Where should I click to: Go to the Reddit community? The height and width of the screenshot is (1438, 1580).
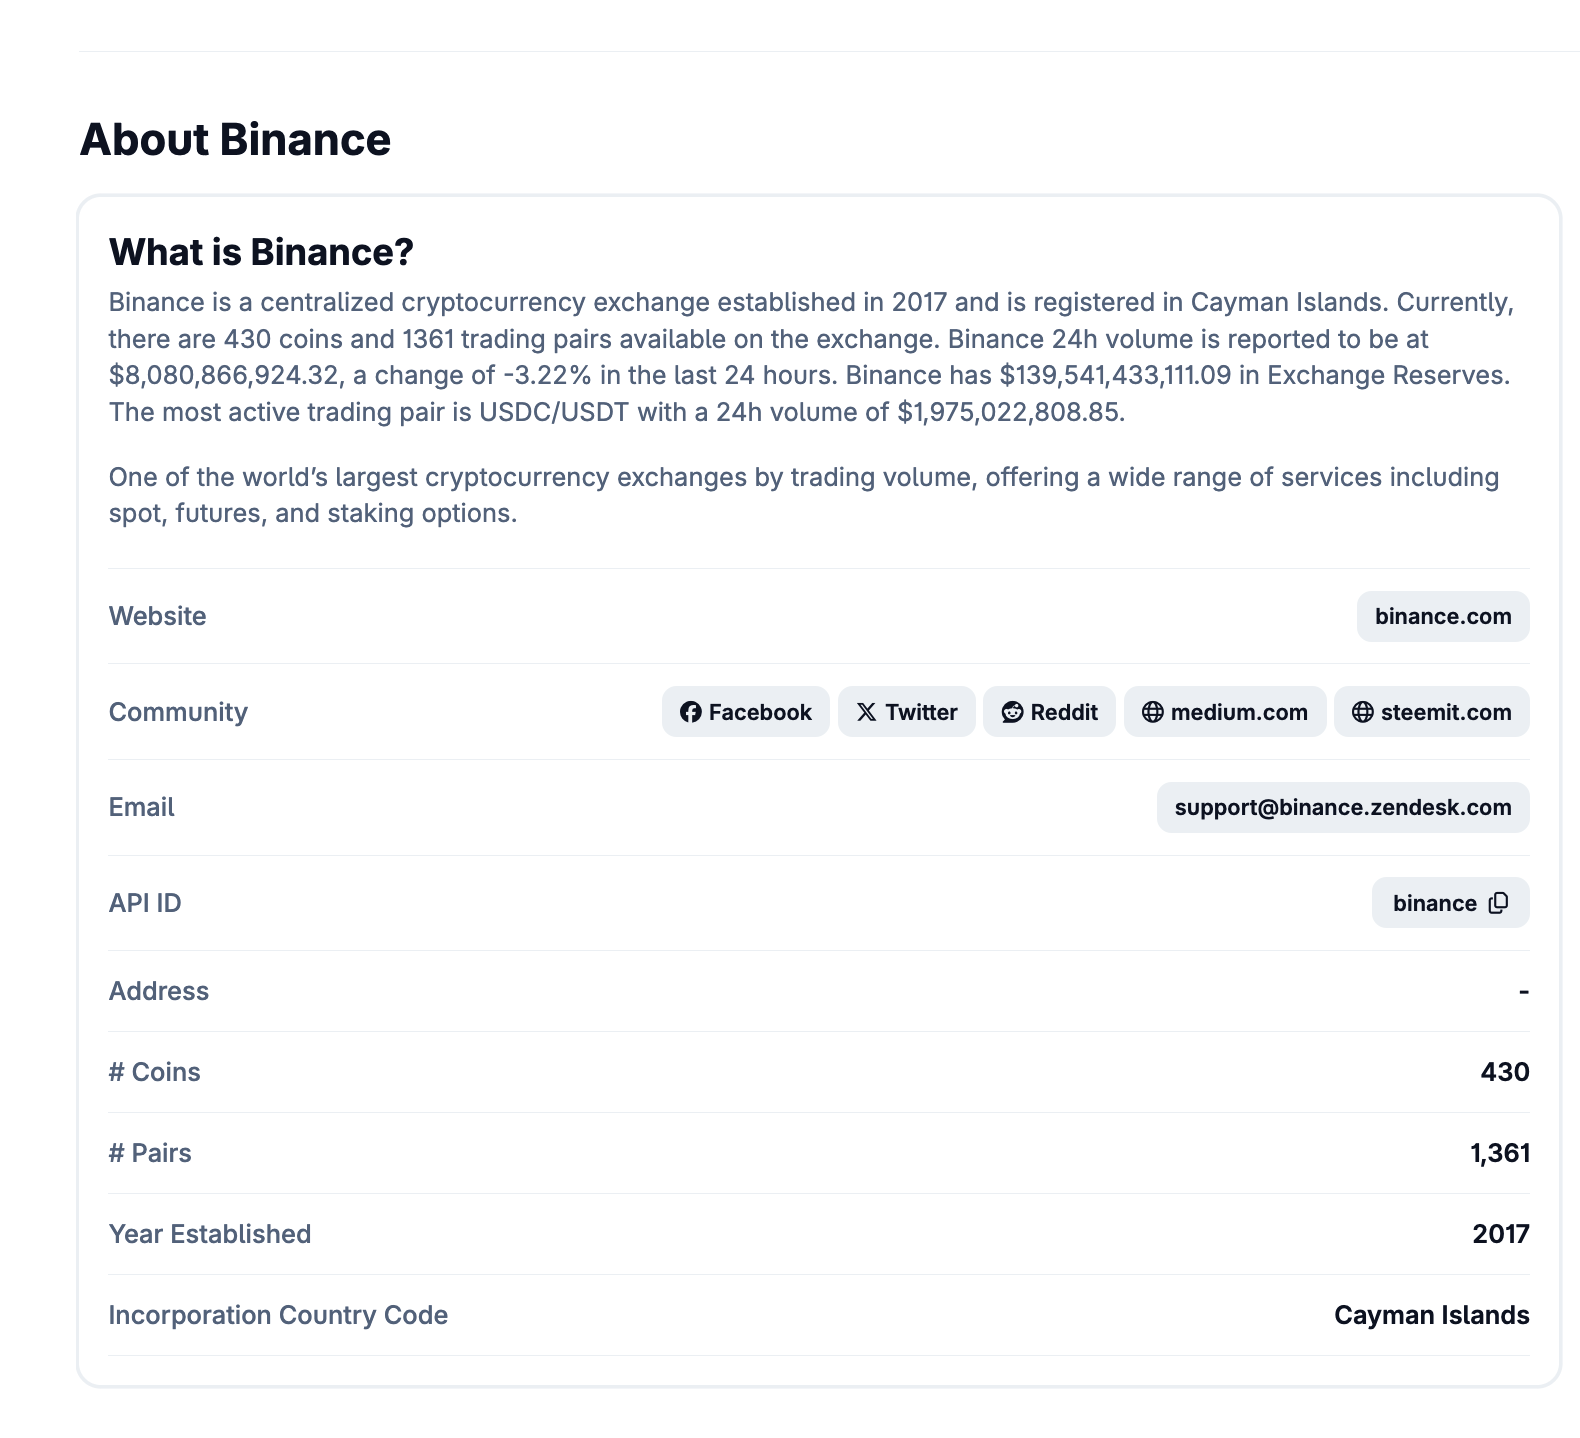[x=1049, y=712]
